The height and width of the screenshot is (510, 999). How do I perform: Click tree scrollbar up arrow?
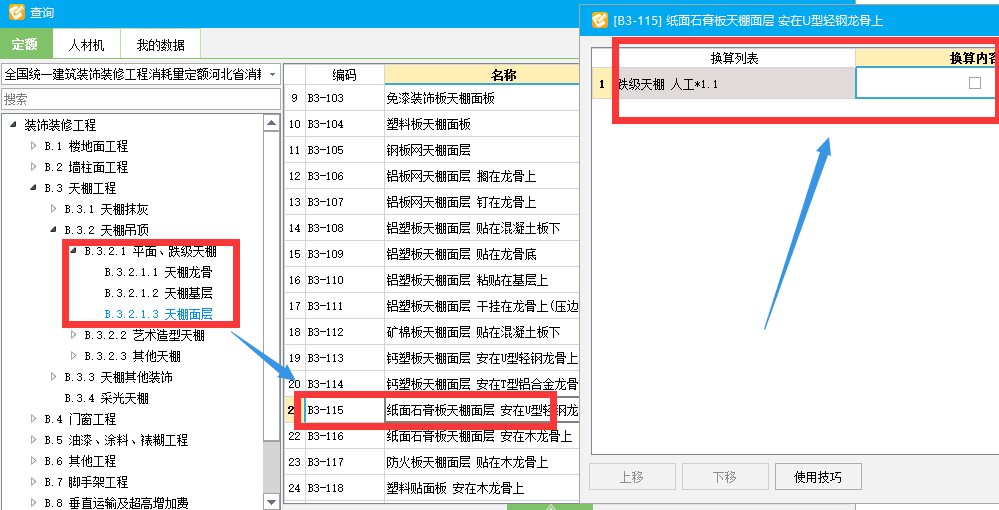click(x=271, y=123)
